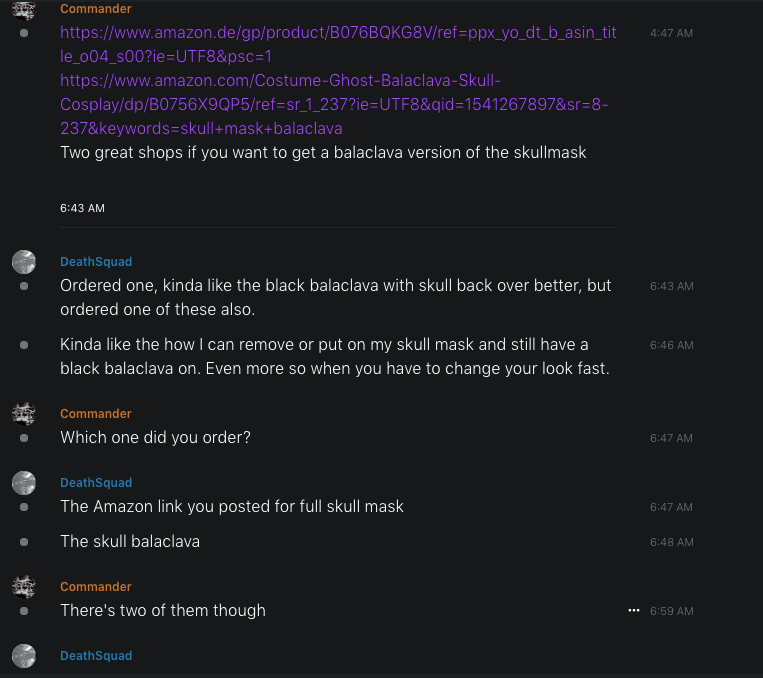The width and height of the screenshot is (763, 678).
Task: Click the 4:47 AM timestamp beside the links
Action: click(671, 33)
